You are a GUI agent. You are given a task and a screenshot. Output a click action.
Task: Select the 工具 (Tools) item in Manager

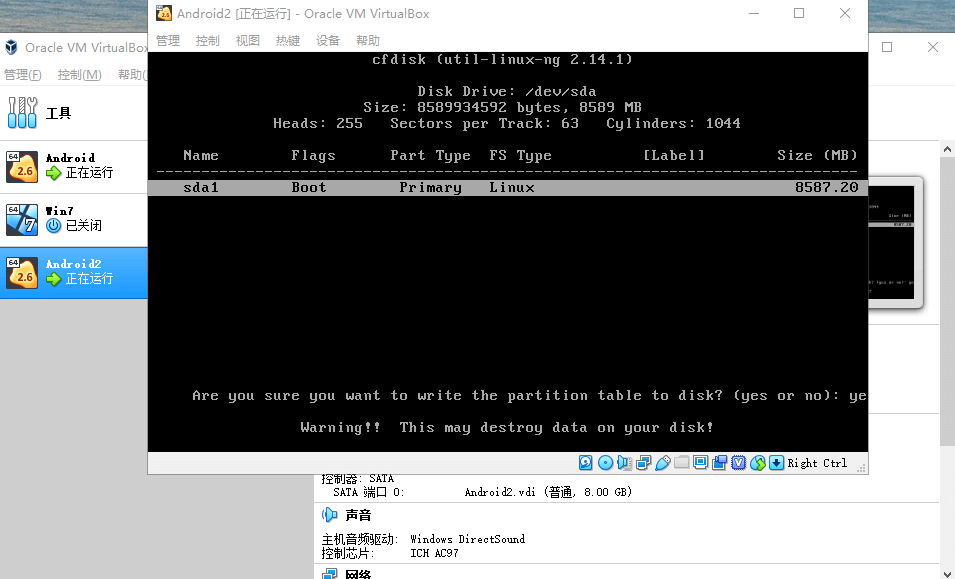coord(58,113)
